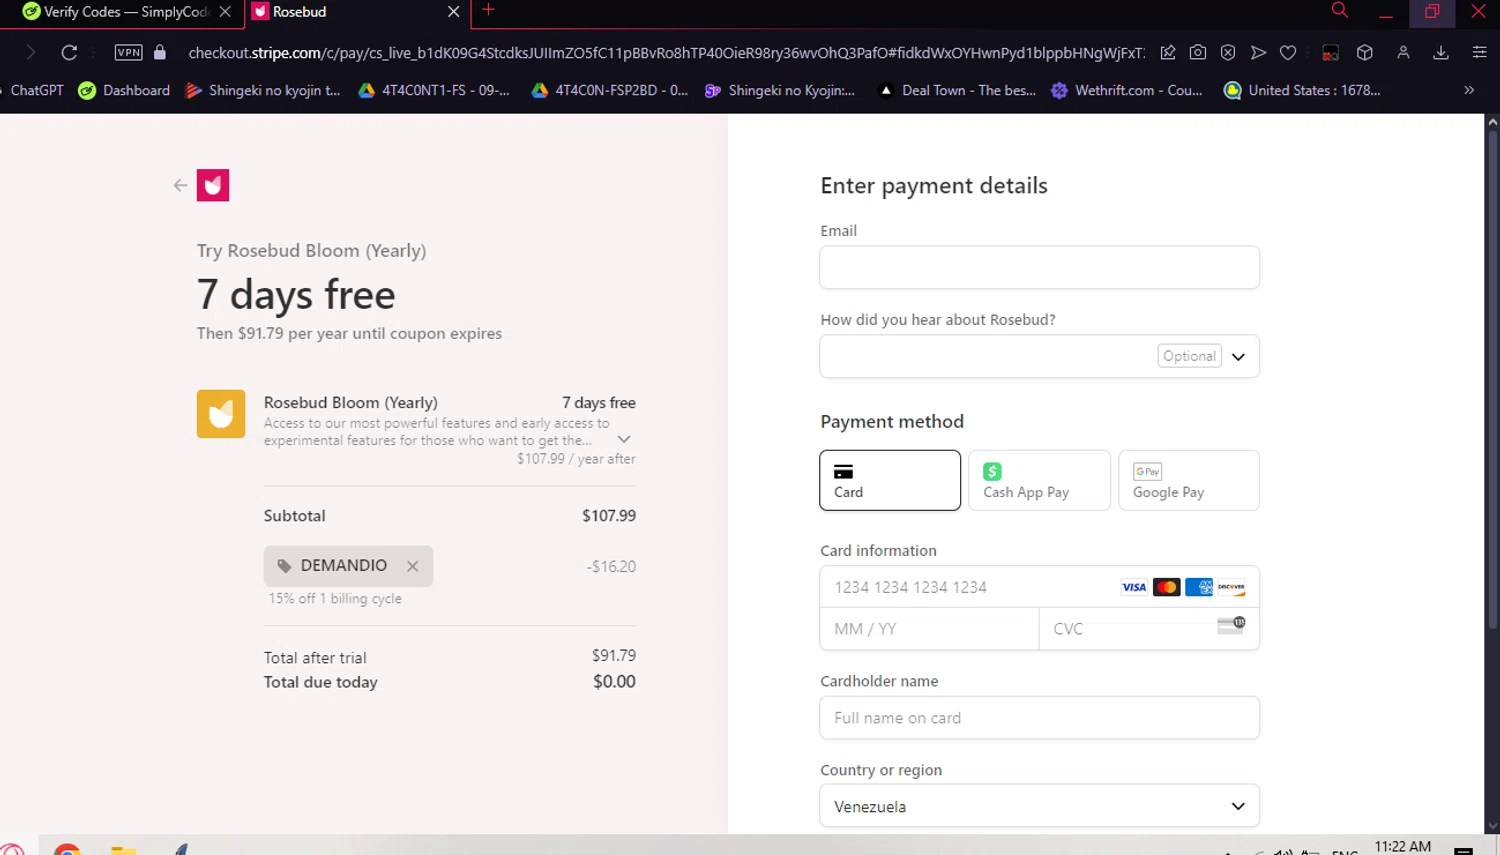This screenshot has width=1500, height=855.
Task: Select Google Pay payment method
Action: (1189, 480)
